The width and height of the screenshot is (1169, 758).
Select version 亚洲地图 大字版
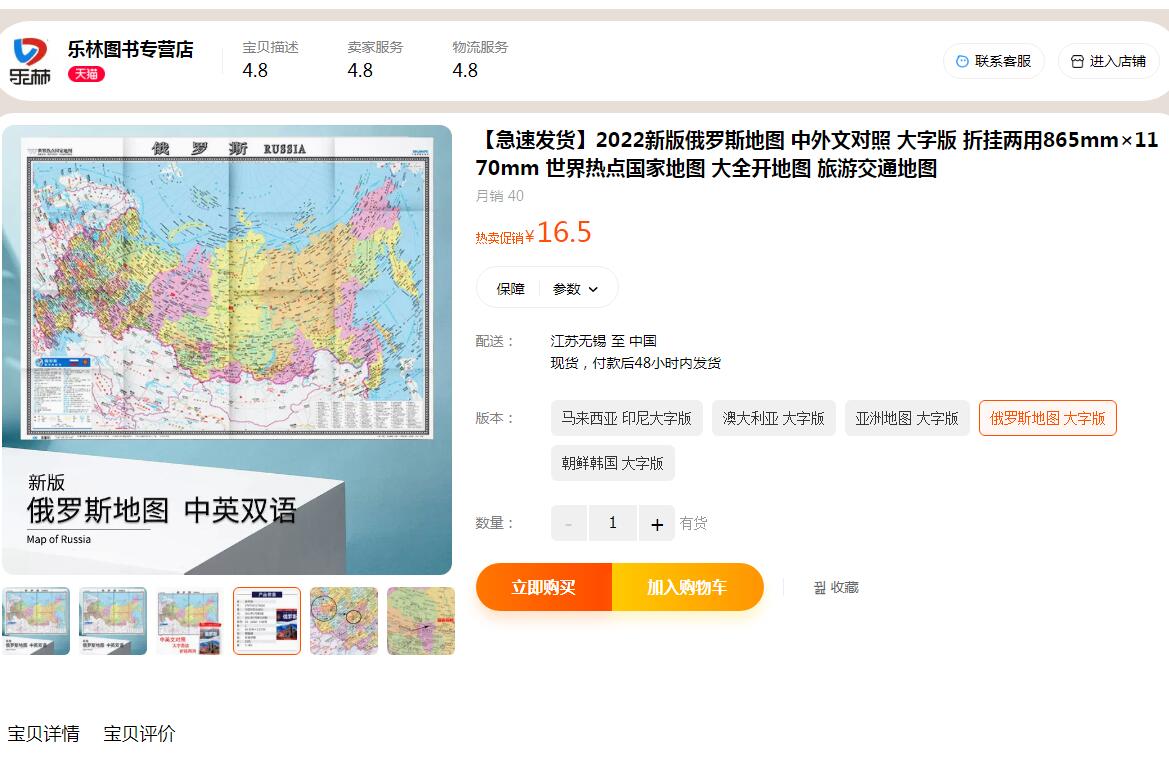point(907,418)
